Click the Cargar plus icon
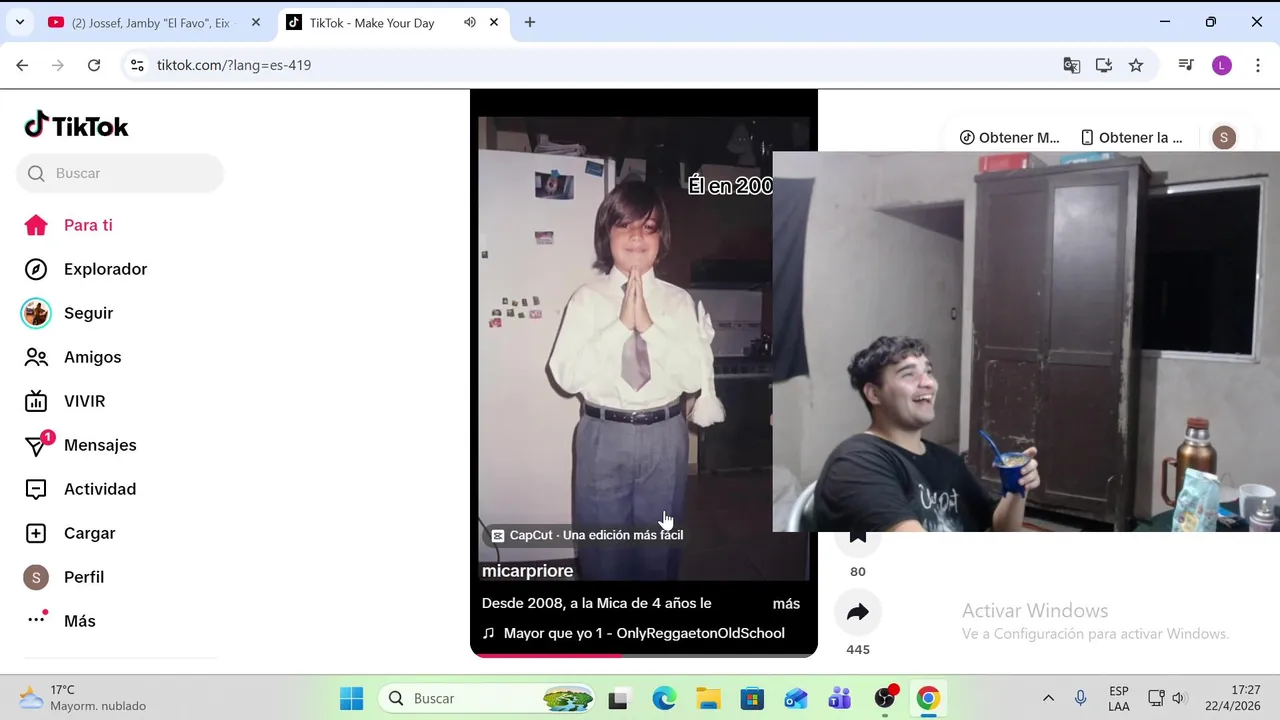1280x720 pixels. (36, 533)
